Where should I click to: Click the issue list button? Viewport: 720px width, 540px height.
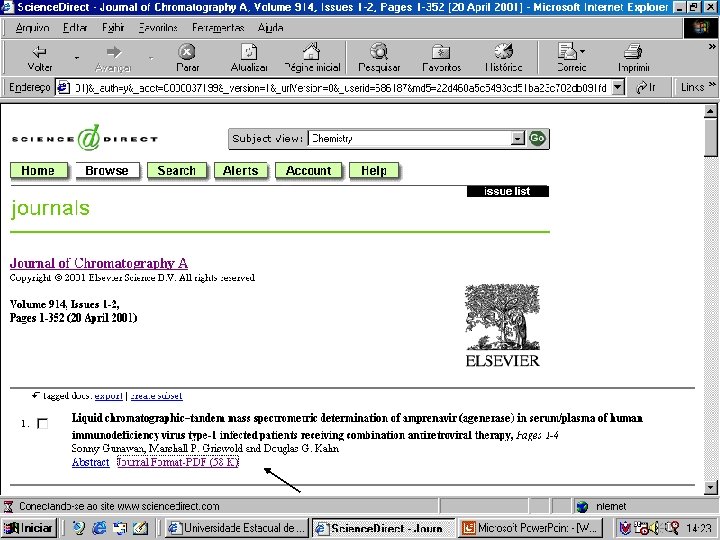(507, 191)
